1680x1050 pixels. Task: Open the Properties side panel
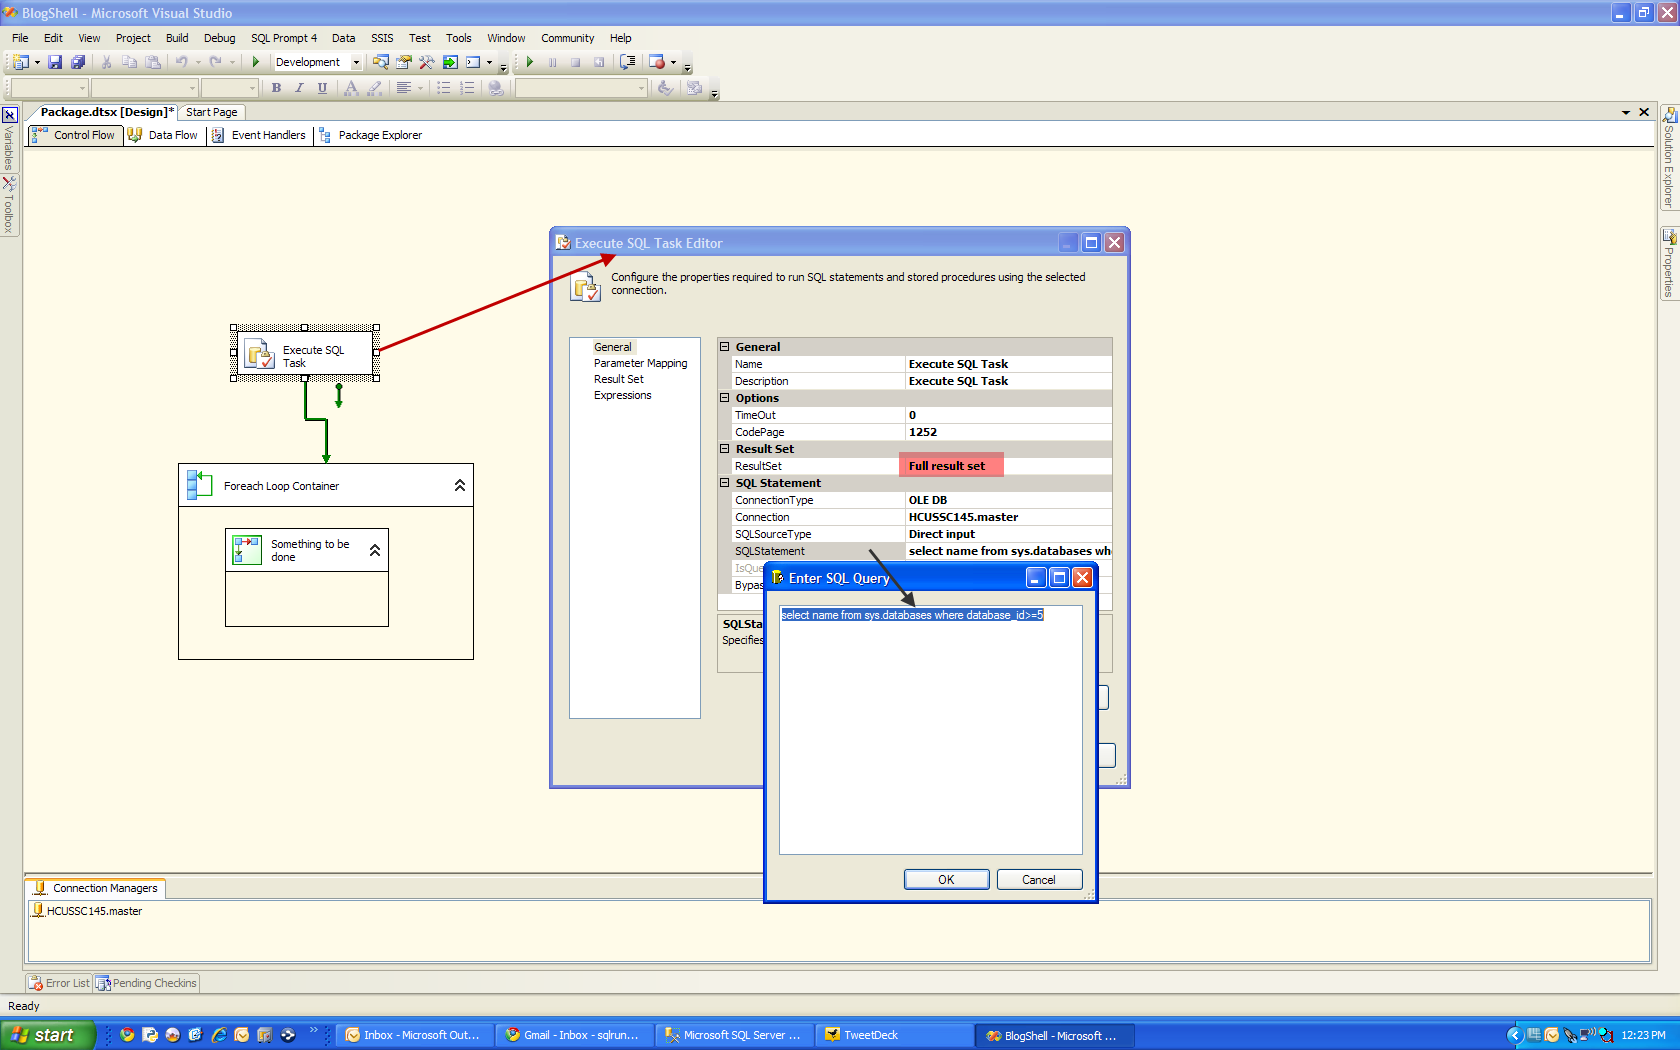pos(1669,263)
